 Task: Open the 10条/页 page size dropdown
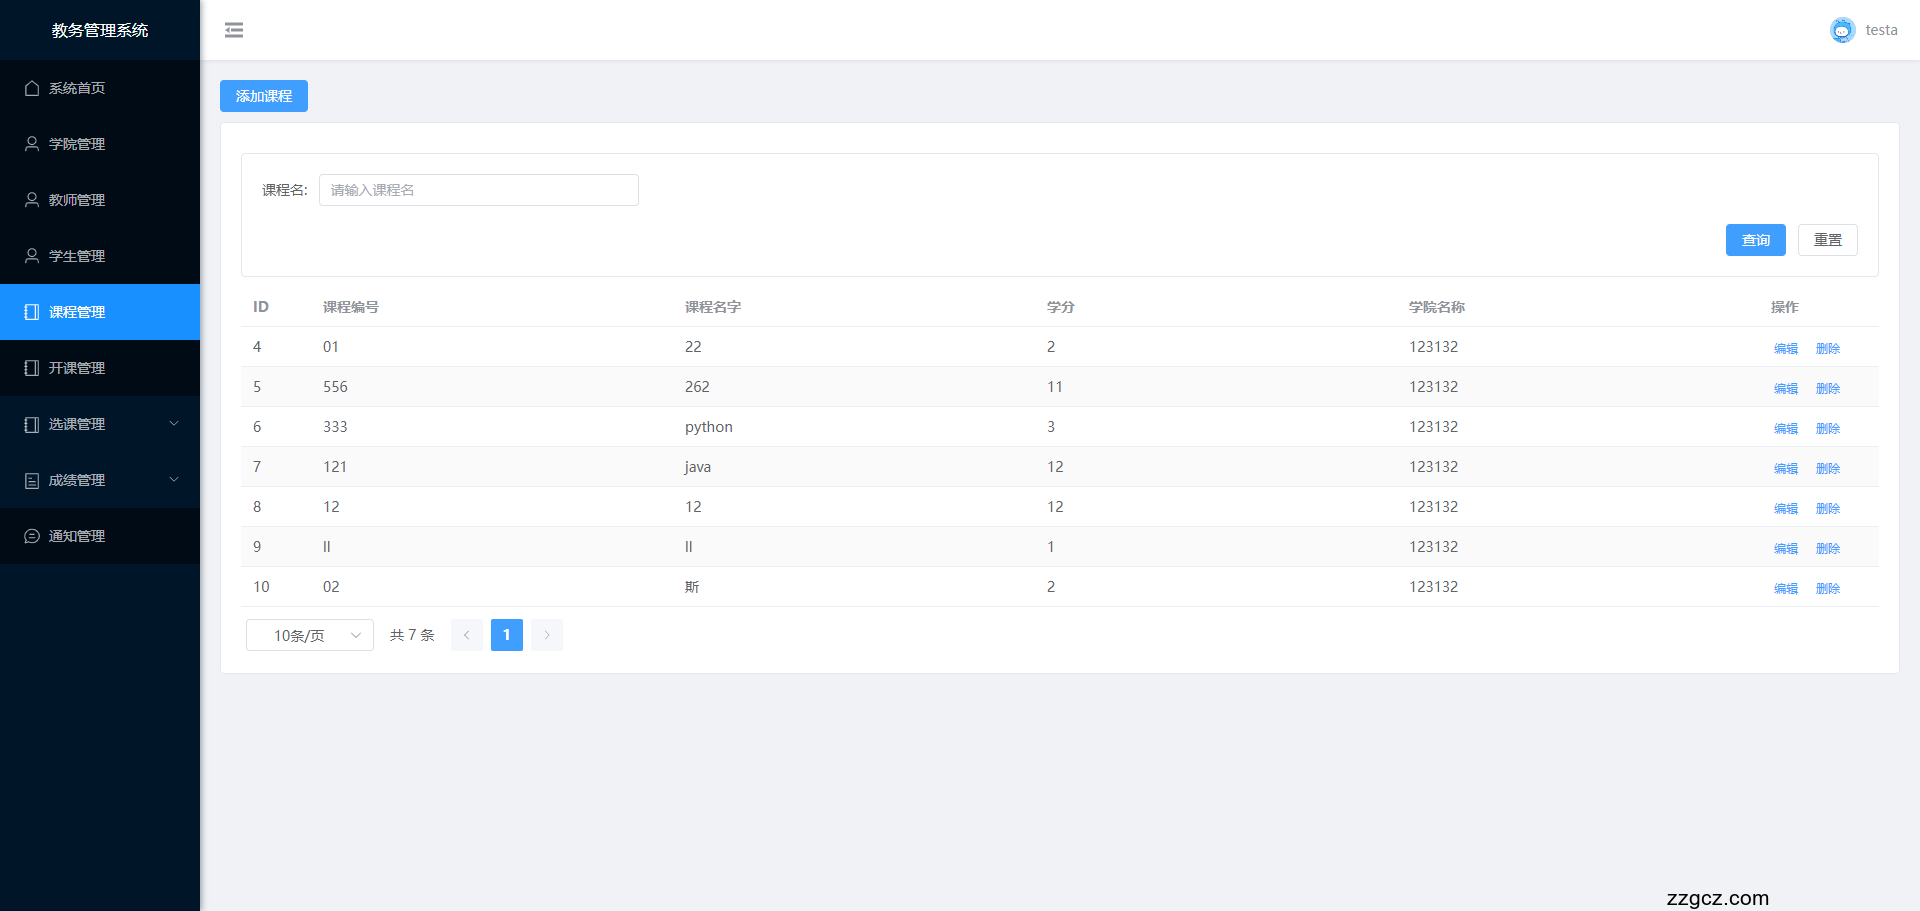[310, 635]
